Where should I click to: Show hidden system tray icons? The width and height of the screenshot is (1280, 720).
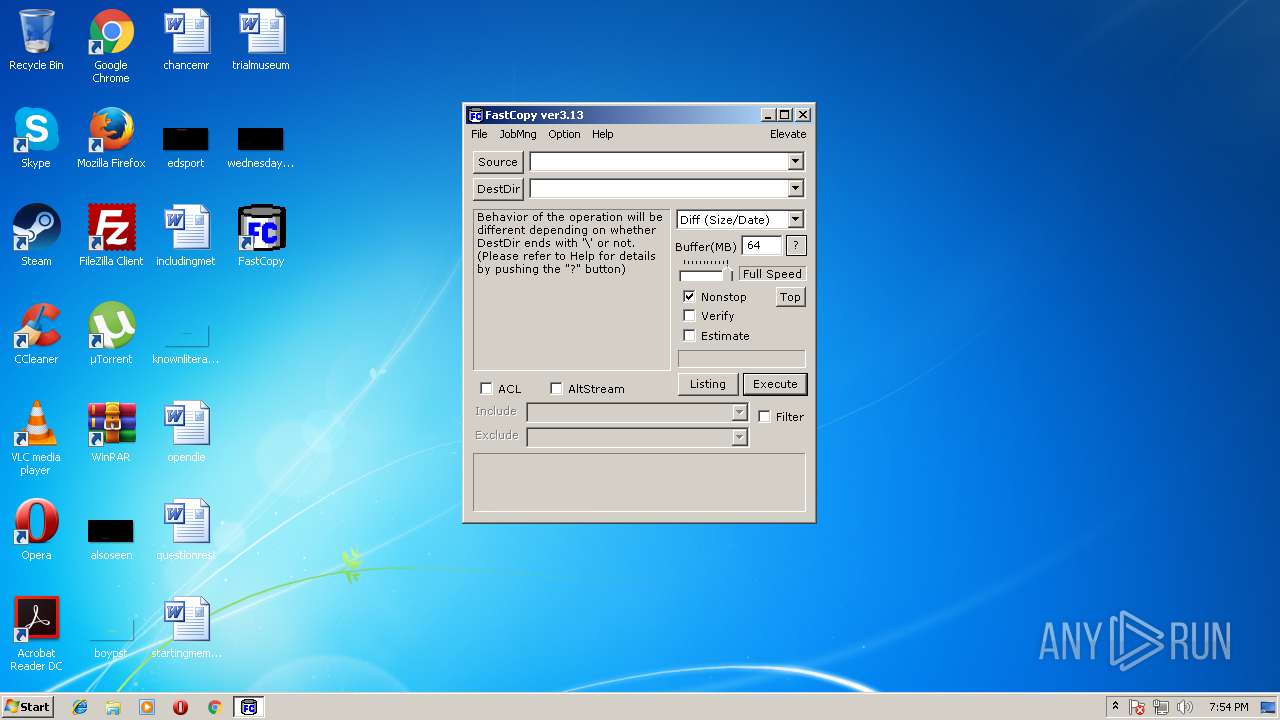tap(1115, 707)
